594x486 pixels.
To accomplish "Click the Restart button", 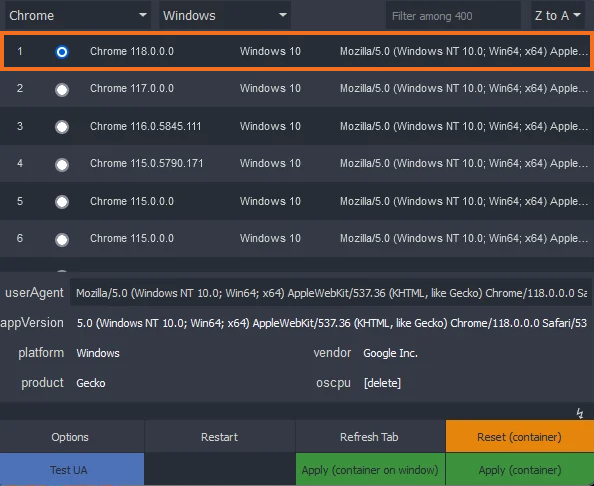I will (x=219, y=436).
